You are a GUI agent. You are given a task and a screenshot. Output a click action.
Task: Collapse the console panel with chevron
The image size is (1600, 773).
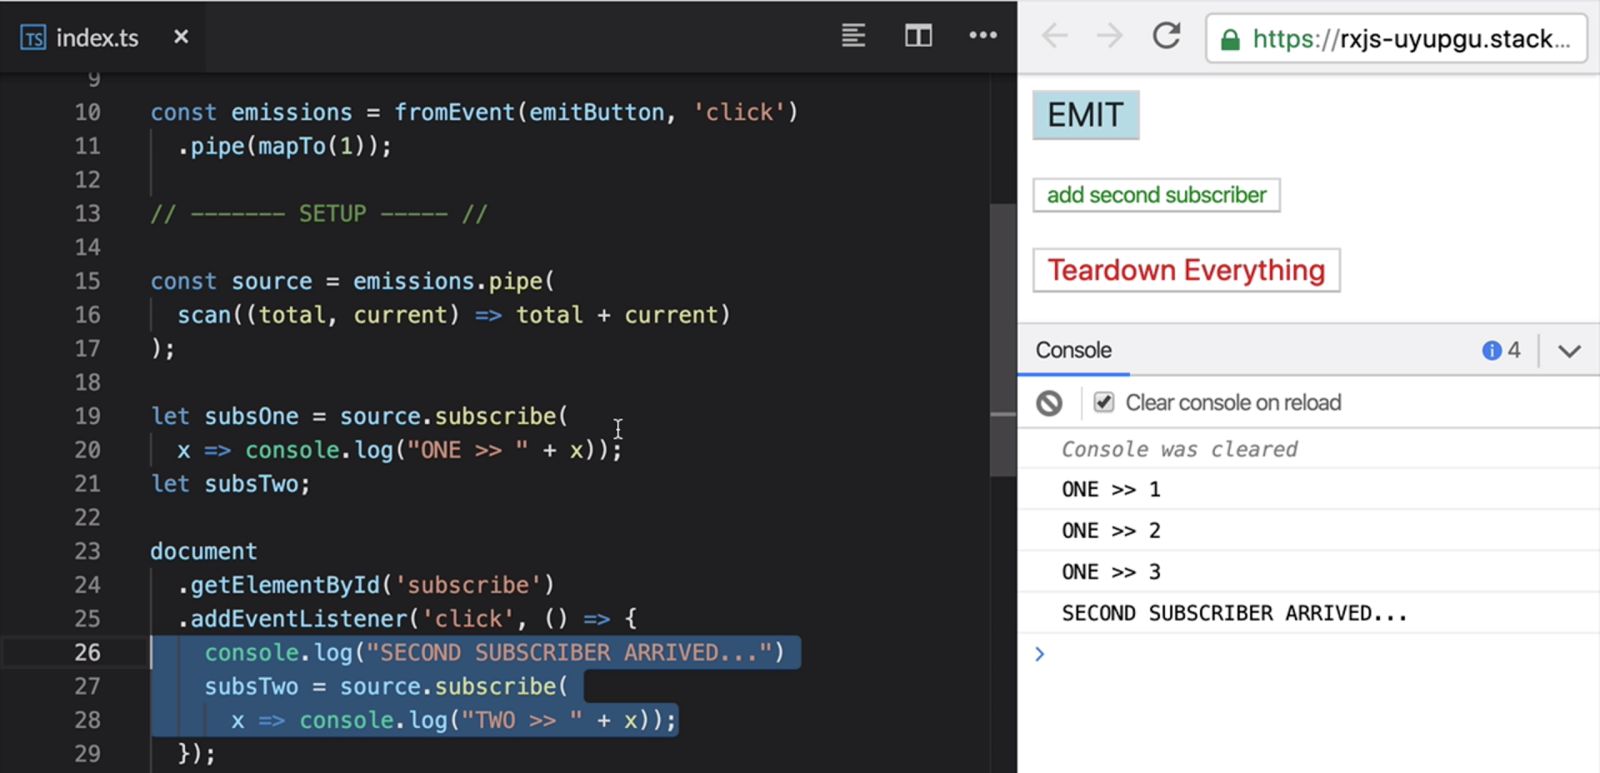(x=1569, y=351)
